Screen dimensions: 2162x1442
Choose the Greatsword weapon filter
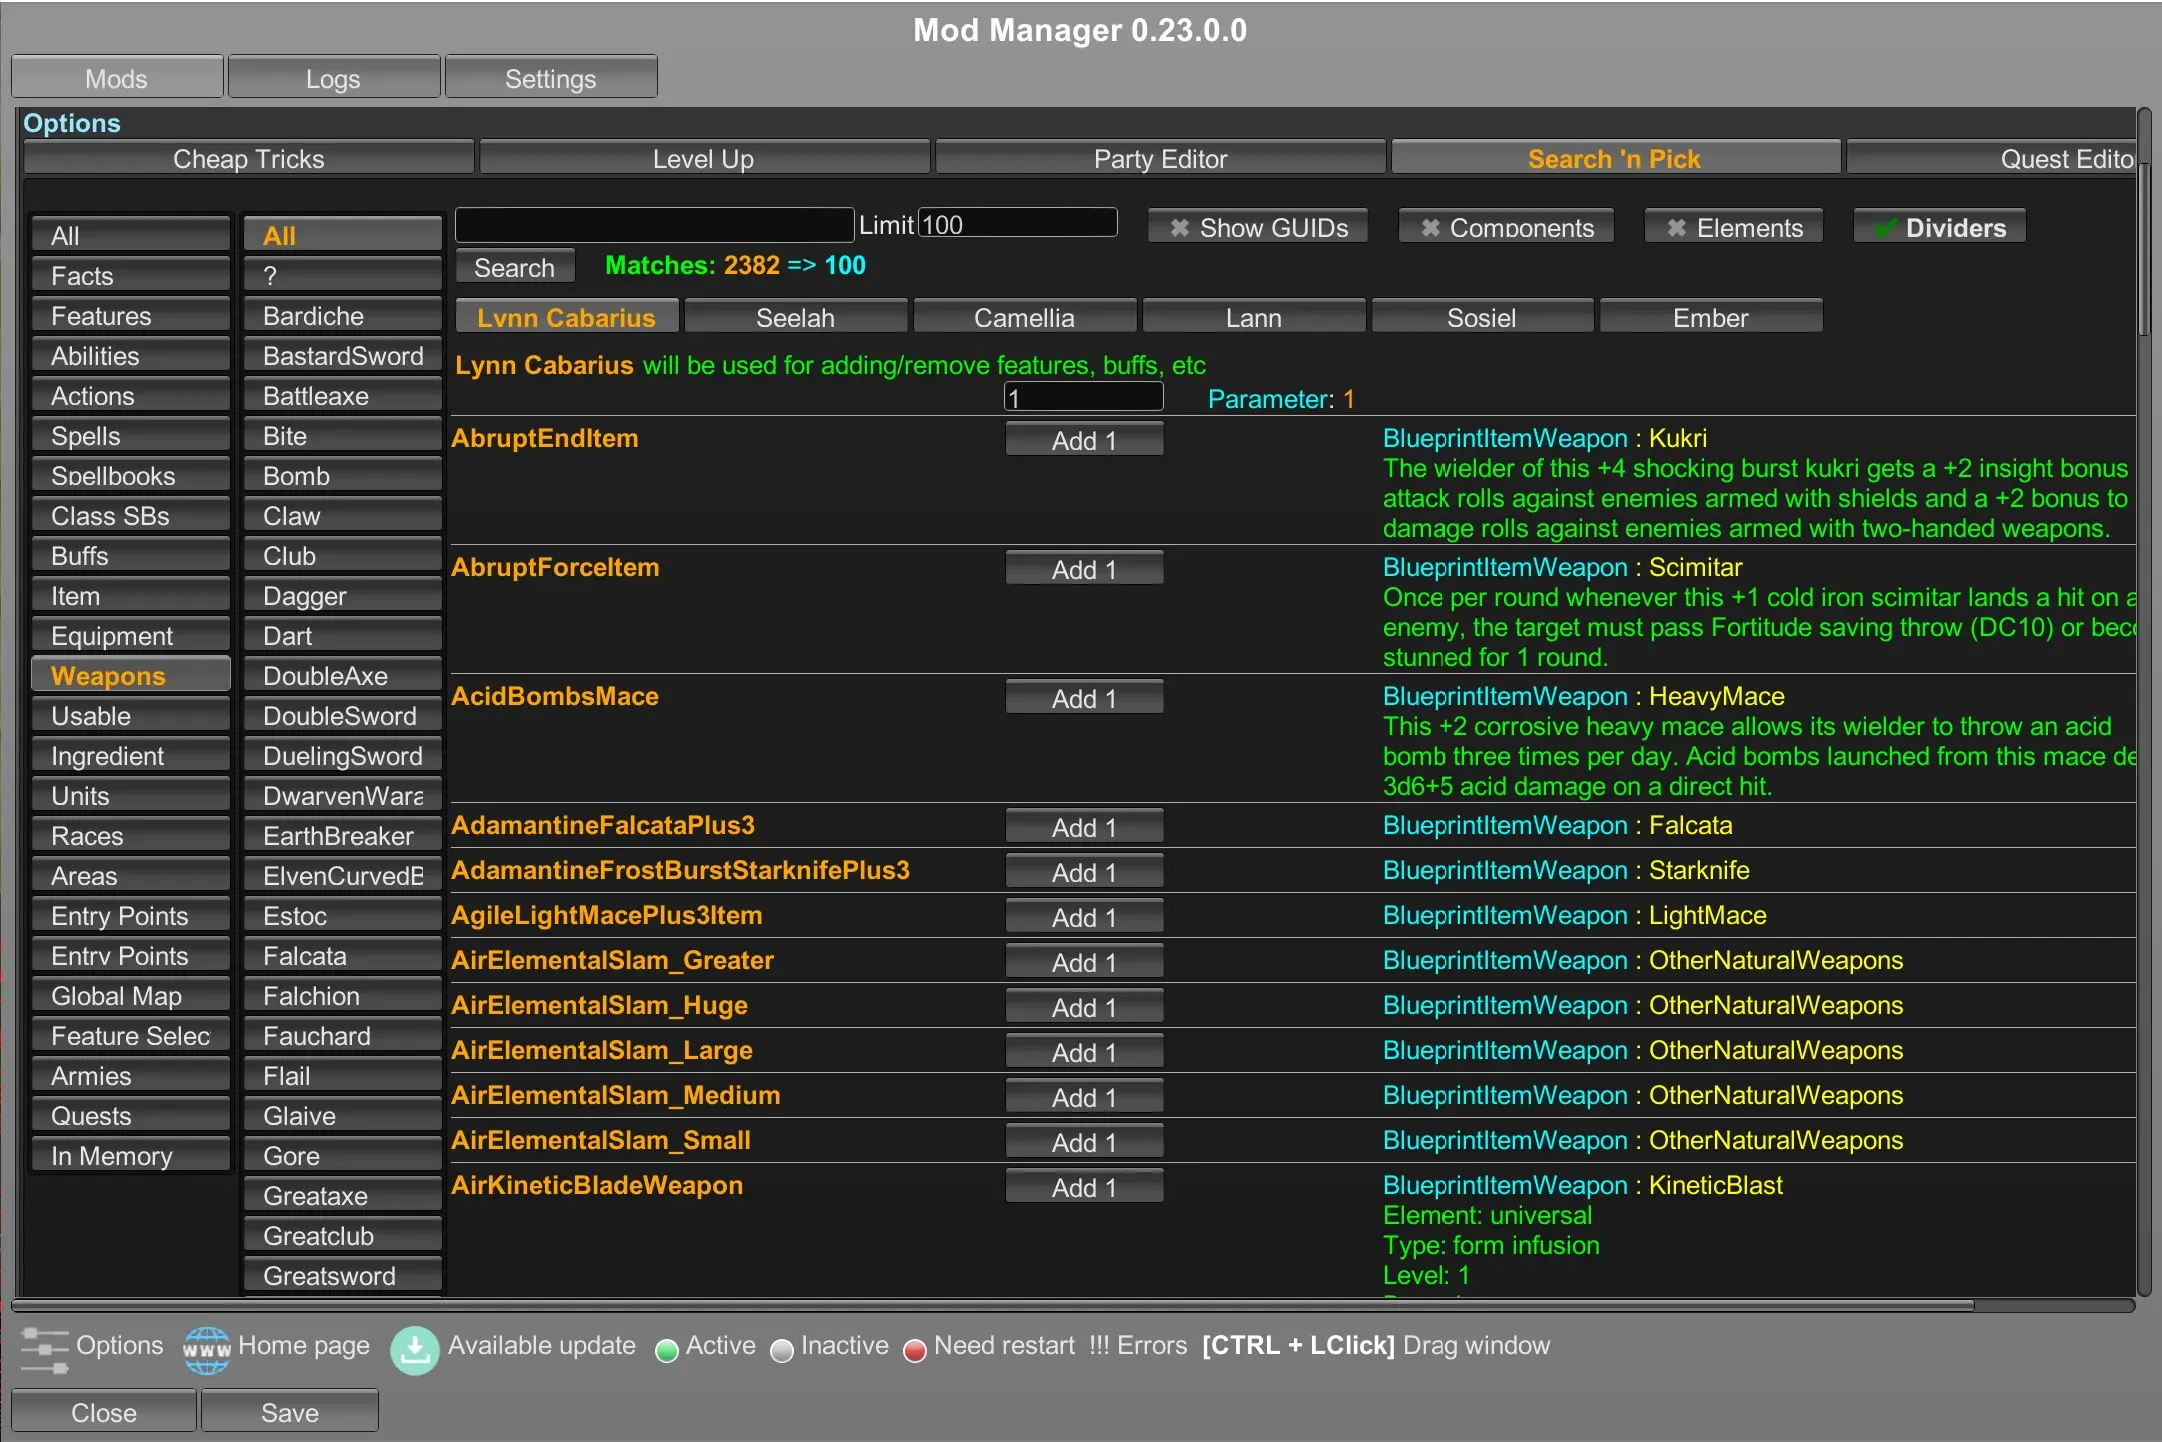coord(342,1276)
